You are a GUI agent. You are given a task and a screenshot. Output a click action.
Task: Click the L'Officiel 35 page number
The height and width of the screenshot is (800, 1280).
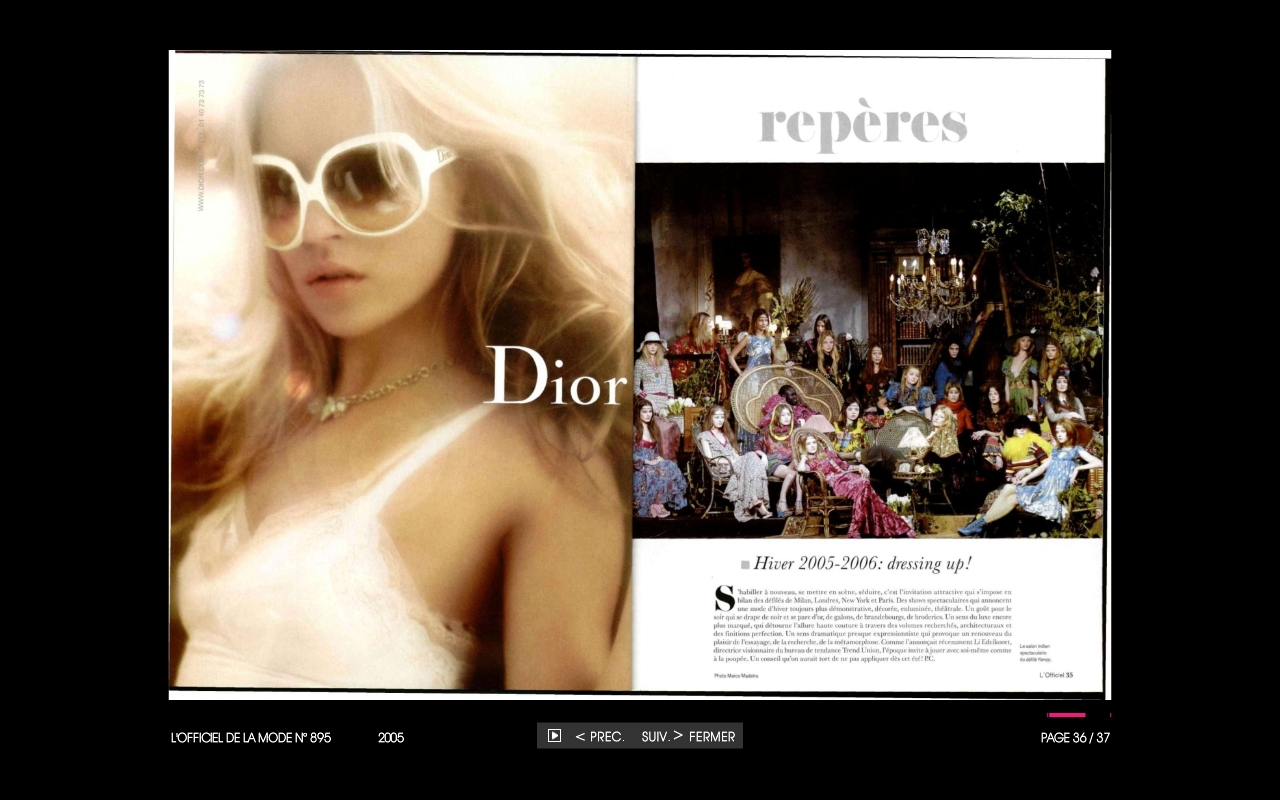(x=1056, y=675)
